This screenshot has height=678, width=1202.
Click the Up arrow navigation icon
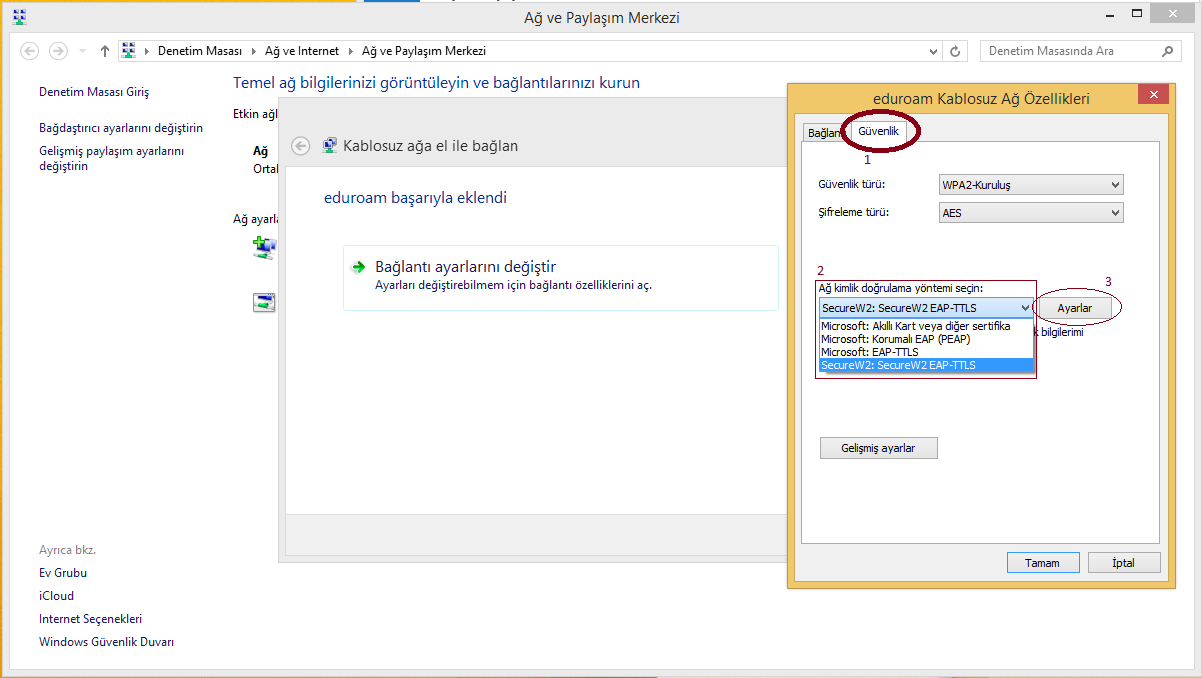coord(105,51)
